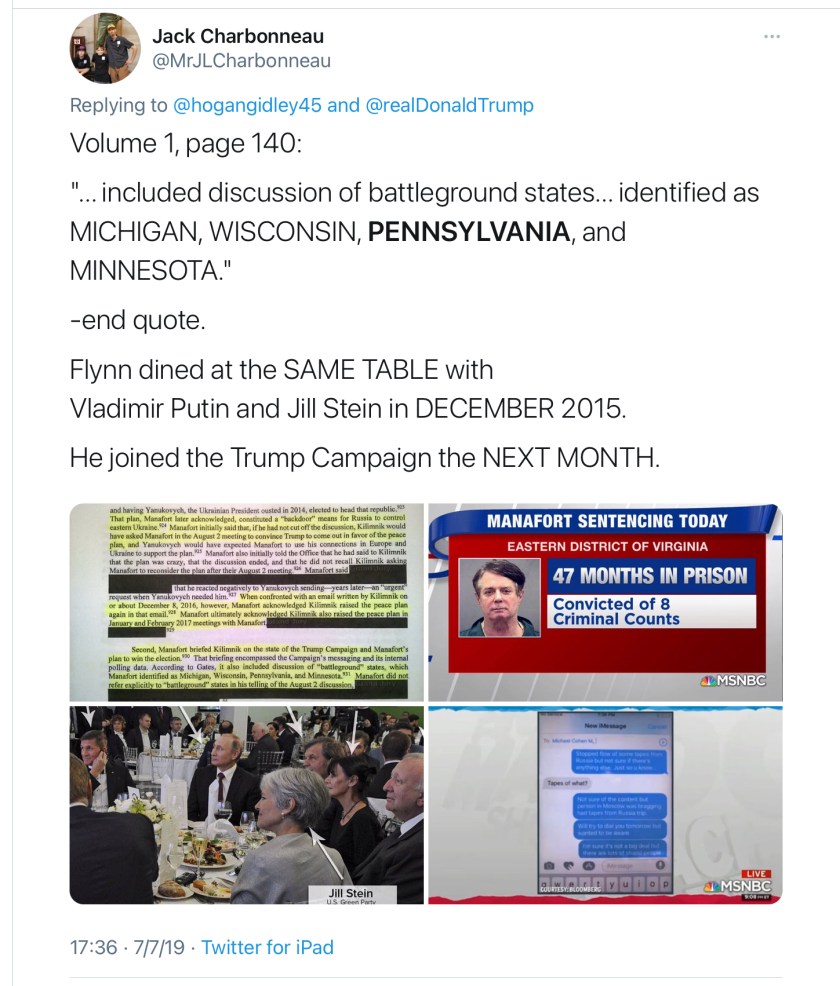Open Jack Charbonneau's profile avatar
The height and width of the screenshot is (986, 840).
pos(105,48)
